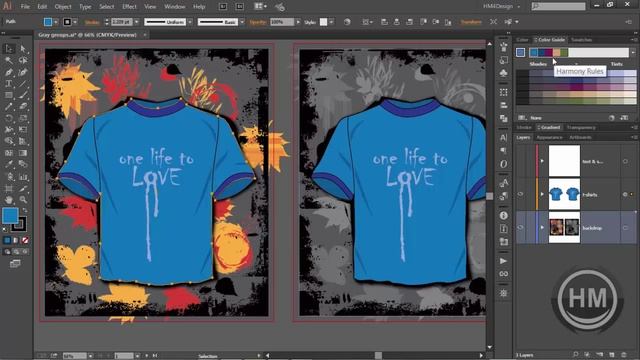
Task: Select the Eyedropper tool
Action: click(x=9, y=164)
